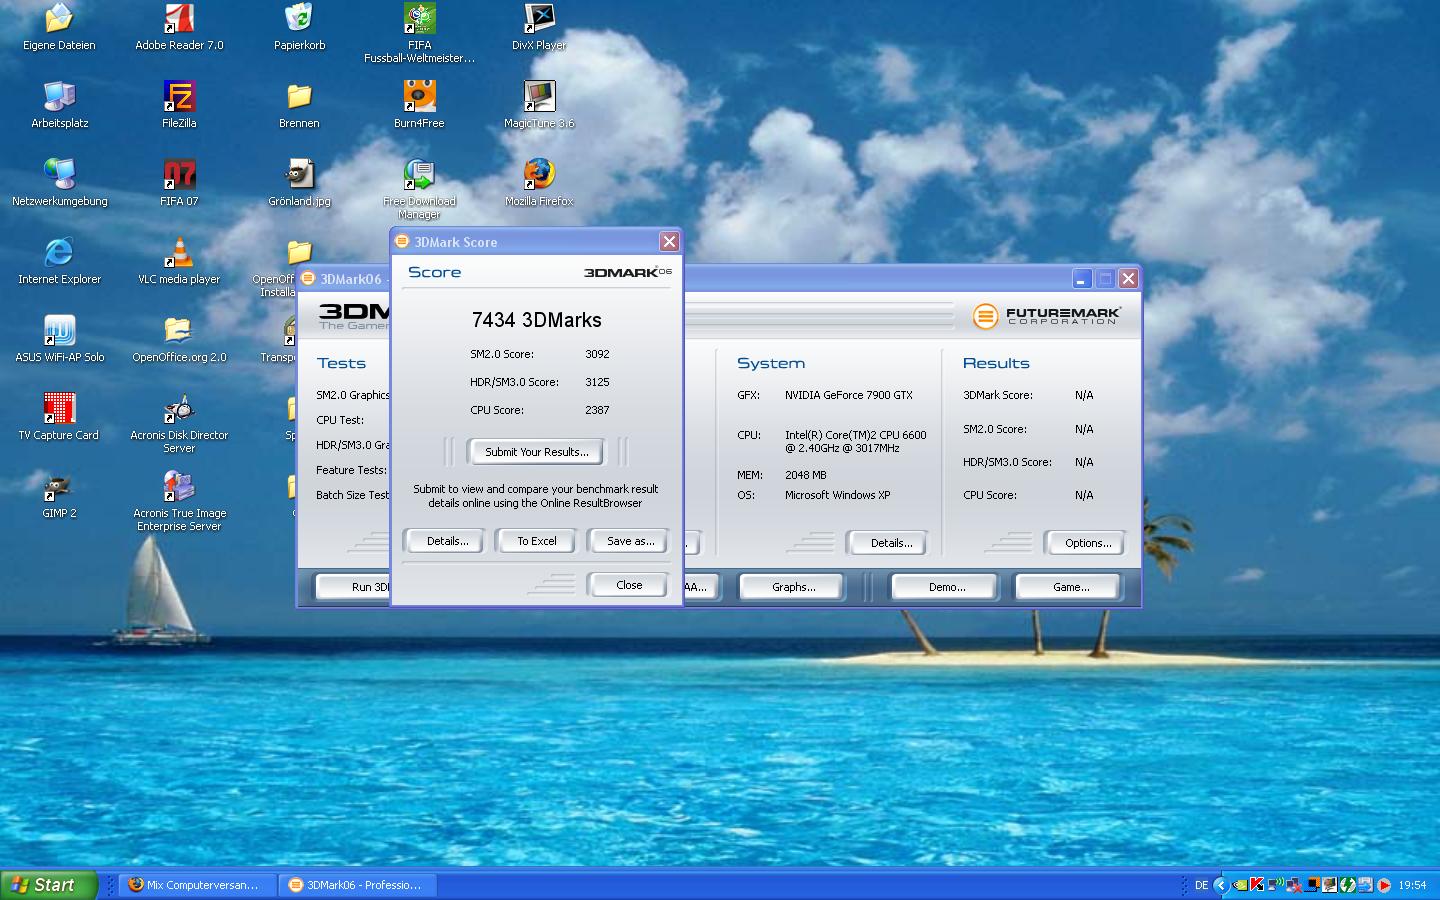Viewport: 1440px width, 900px height.
Task: Open Options under the Results section
Action: click(x=1087, y=543)
